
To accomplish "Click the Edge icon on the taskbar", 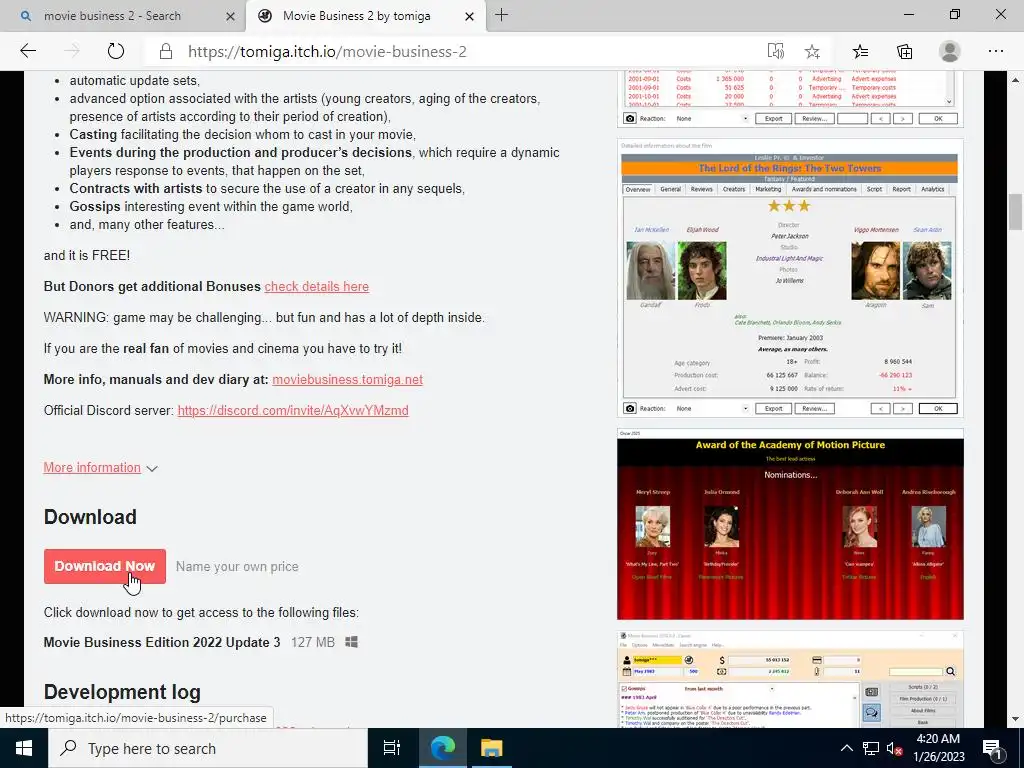I will (x=443, y=748).
